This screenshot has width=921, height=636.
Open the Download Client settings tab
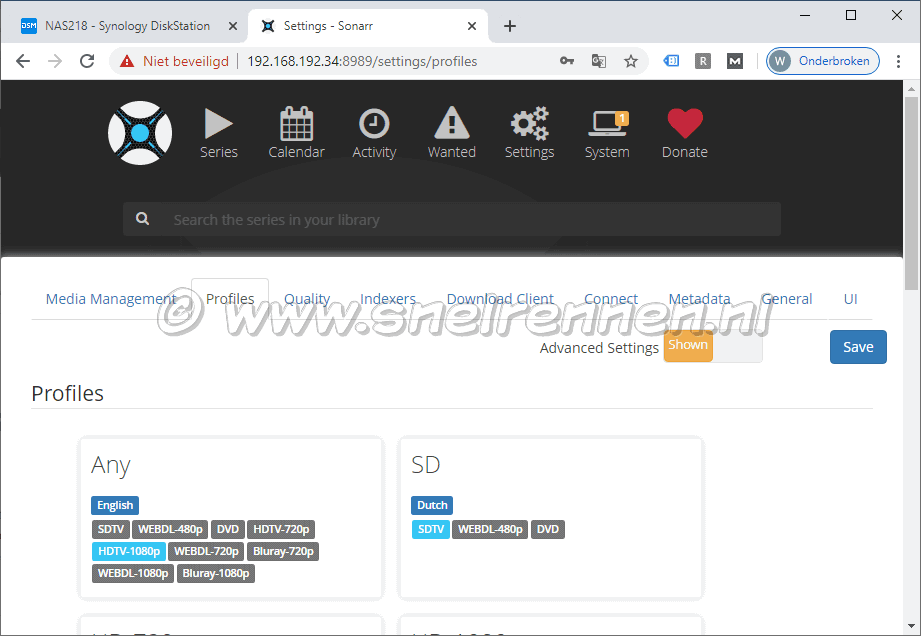pyautogui.click(x=500, y=299)
